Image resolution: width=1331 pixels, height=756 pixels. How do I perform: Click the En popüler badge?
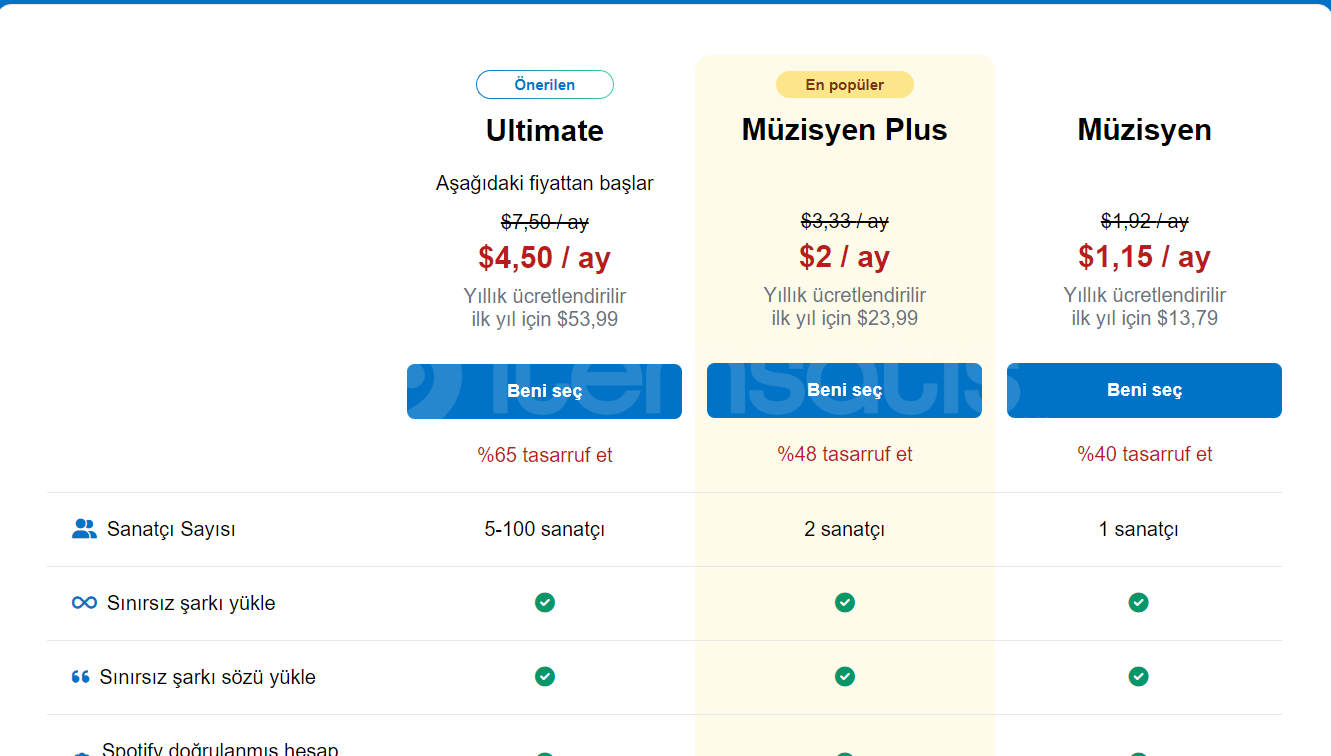845,85
